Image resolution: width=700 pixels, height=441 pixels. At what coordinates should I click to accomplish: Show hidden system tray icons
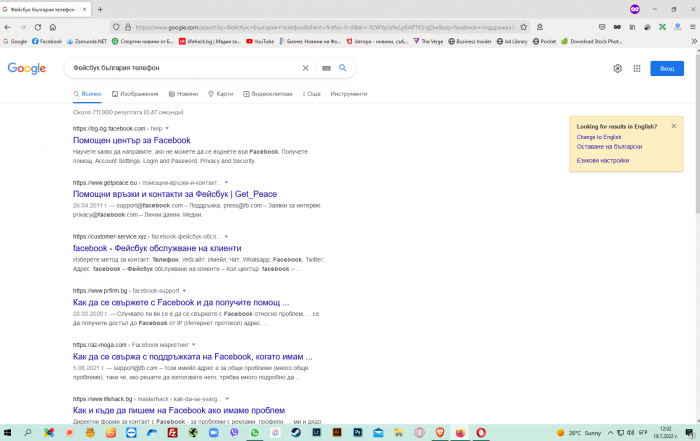tap(610, 433)
